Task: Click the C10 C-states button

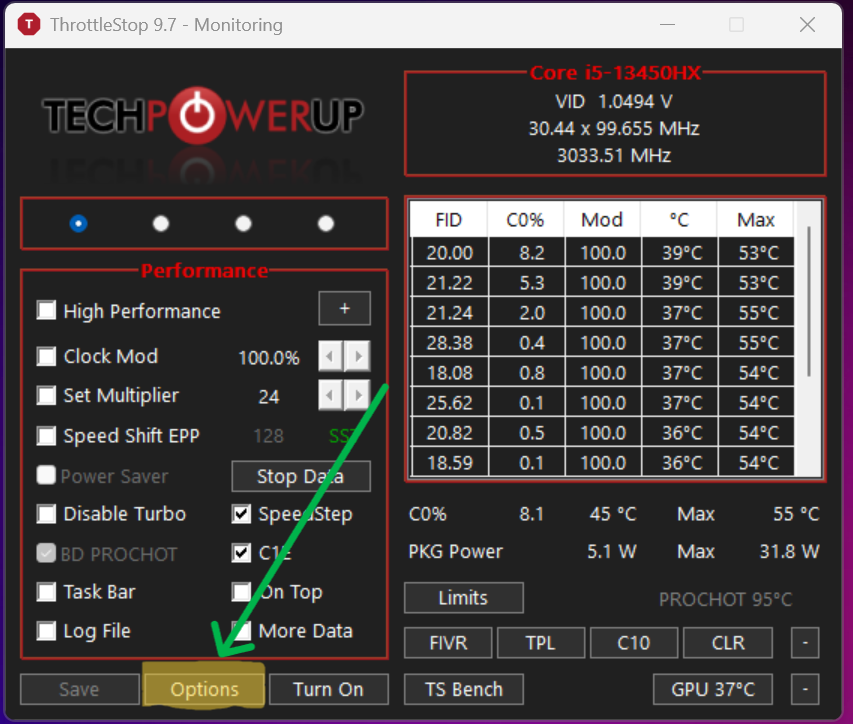Action: tap(634, 643)
